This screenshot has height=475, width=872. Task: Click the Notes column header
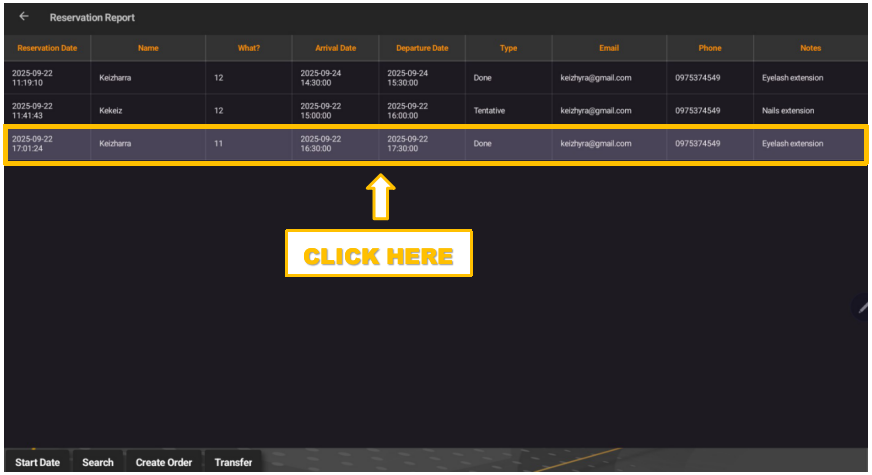click(x=810, y=48)
